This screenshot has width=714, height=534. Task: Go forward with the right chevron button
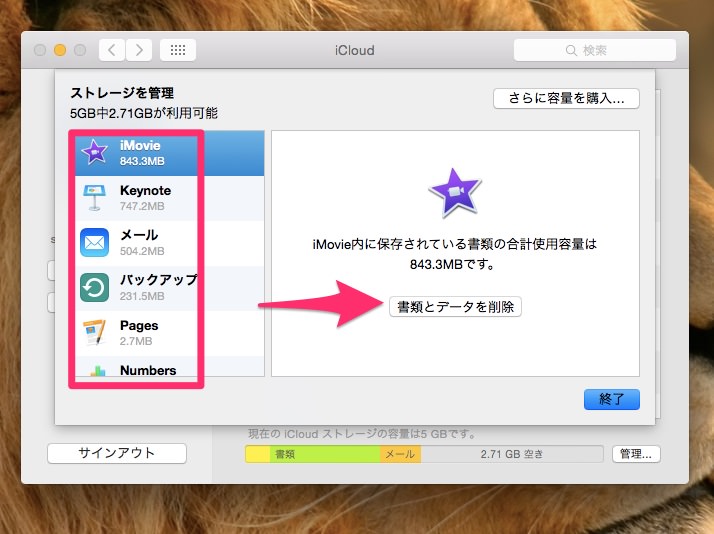pos(139,50)
